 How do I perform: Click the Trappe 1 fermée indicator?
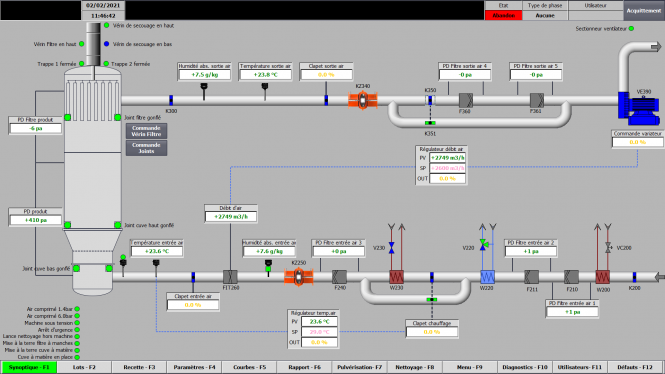point(81,64)
